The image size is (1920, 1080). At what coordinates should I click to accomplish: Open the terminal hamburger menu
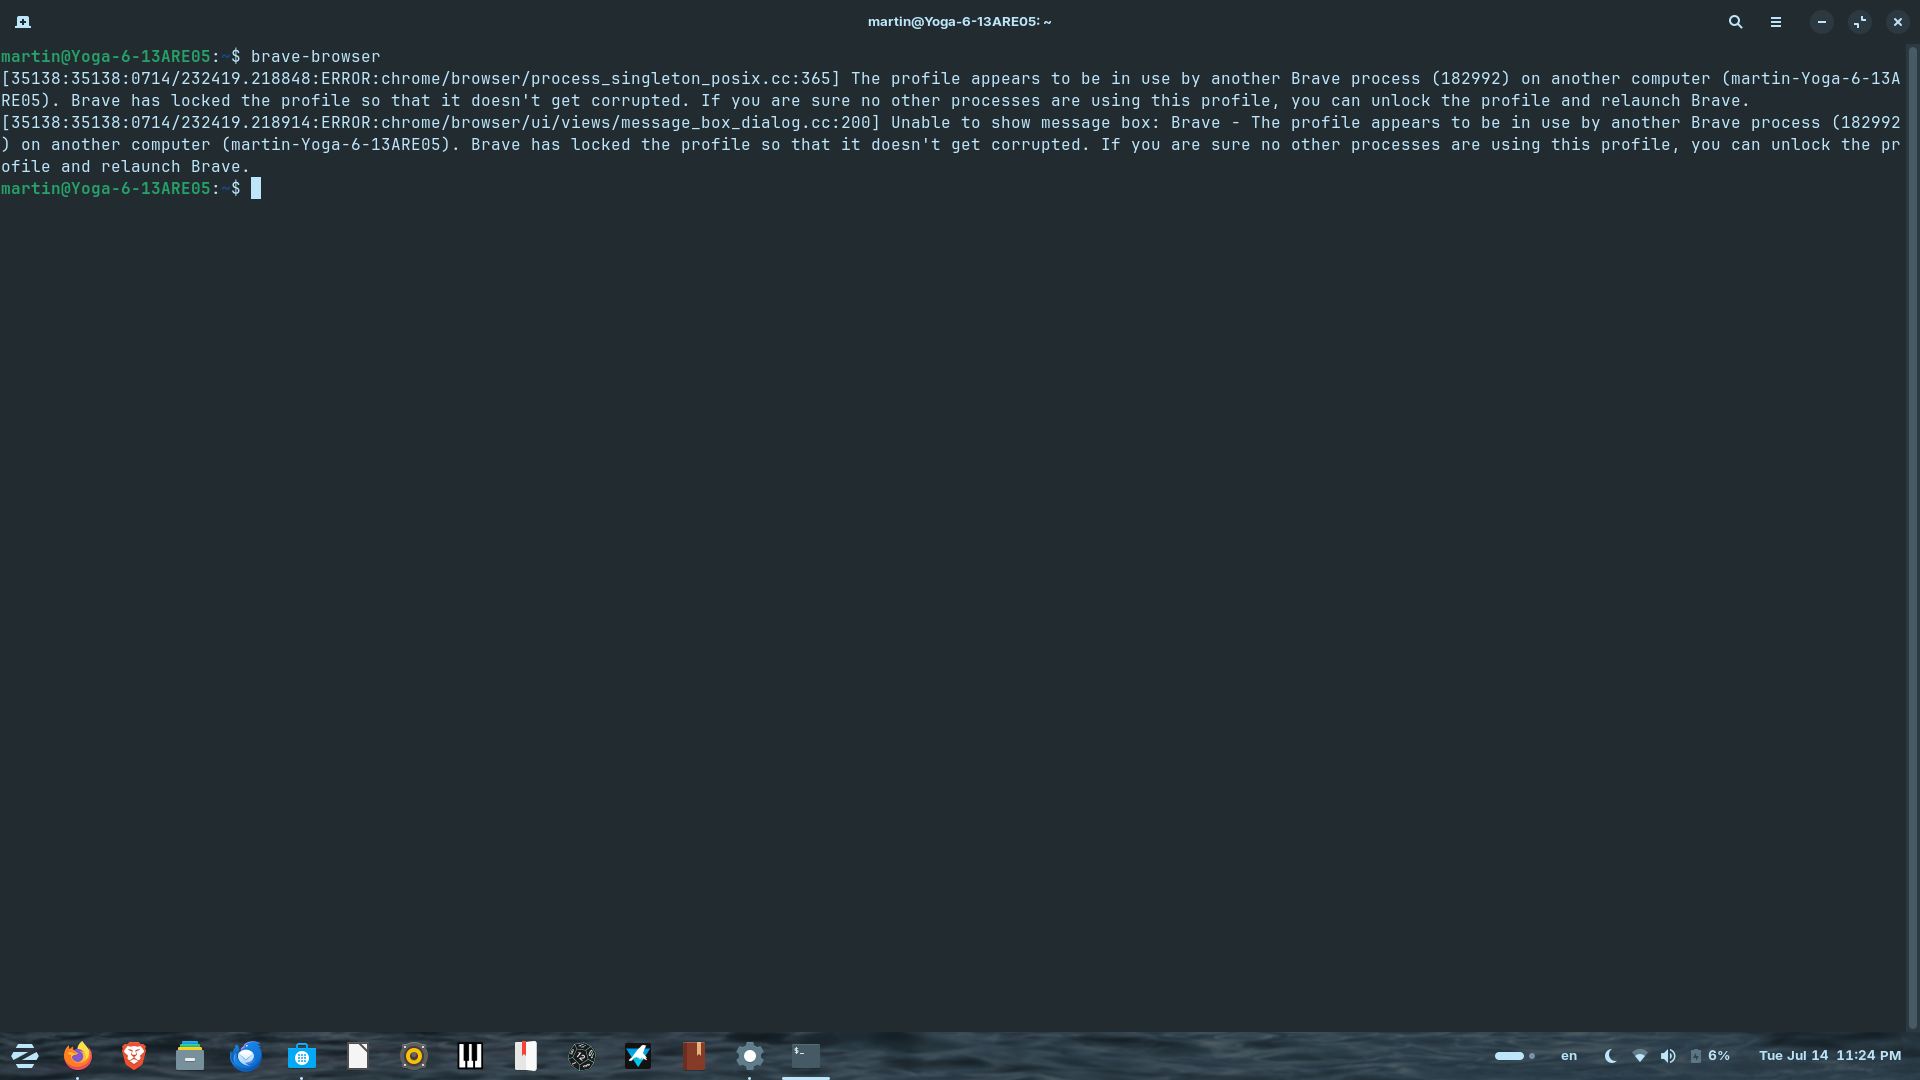1776,21
